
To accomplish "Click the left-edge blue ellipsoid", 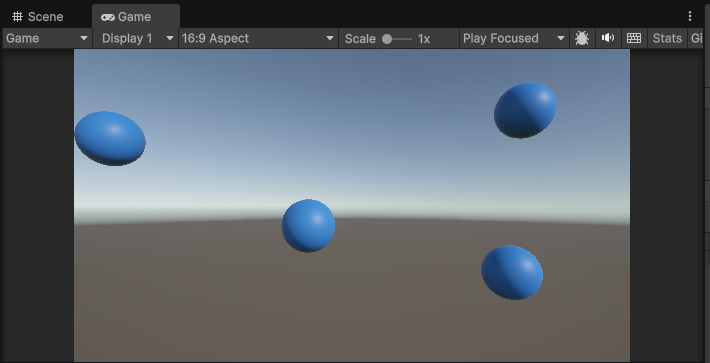I will point(110,139).
